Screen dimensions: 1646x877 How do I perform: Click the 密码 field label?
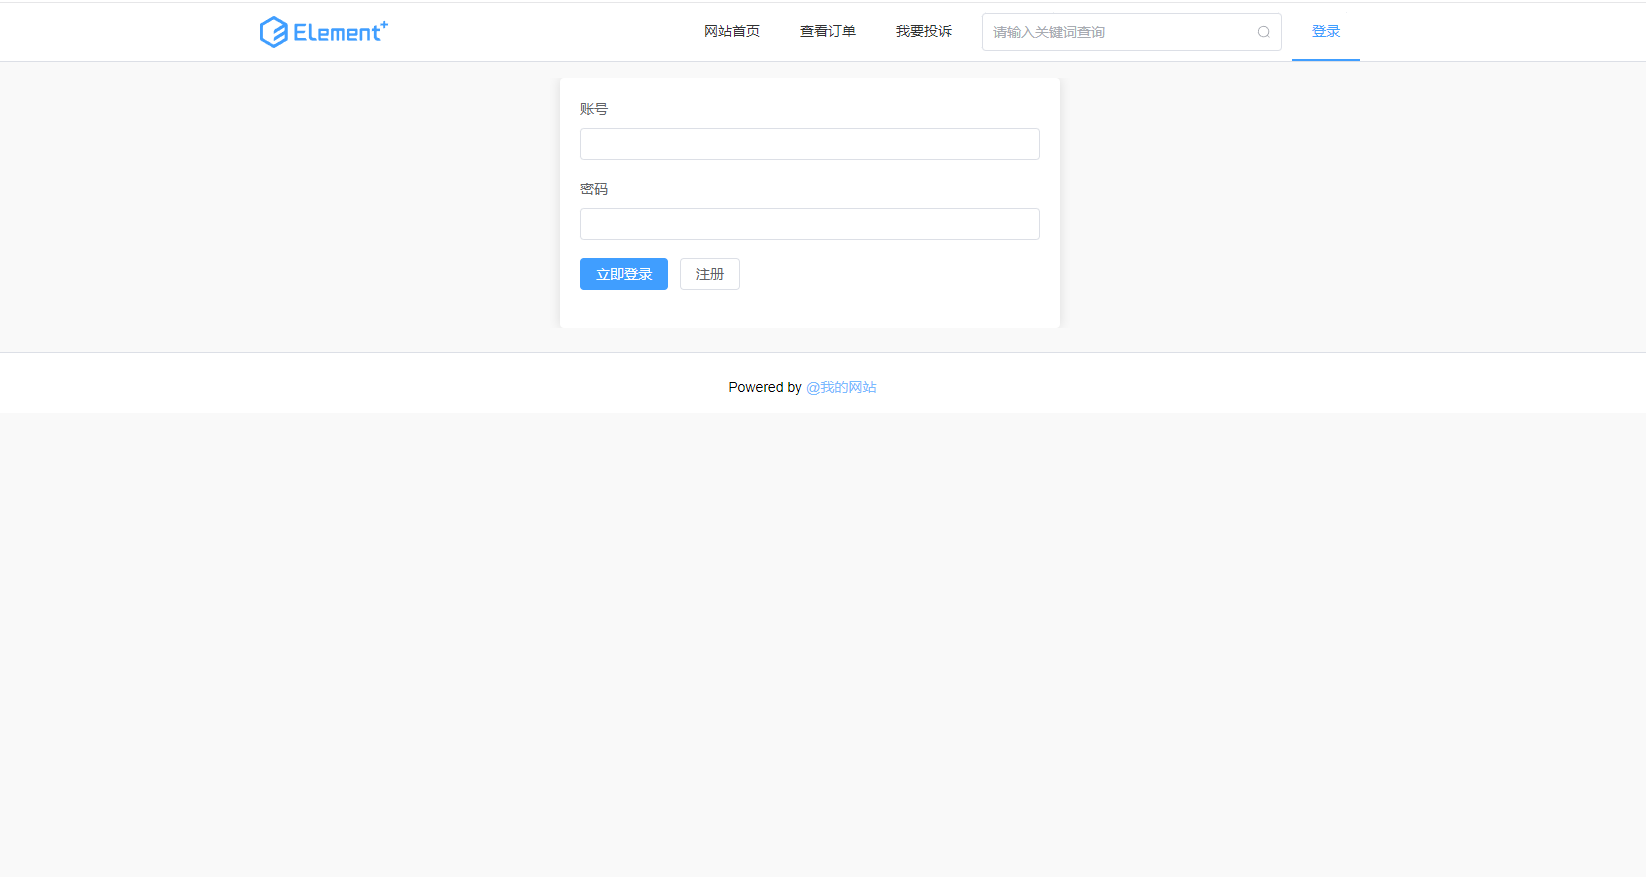594,189
